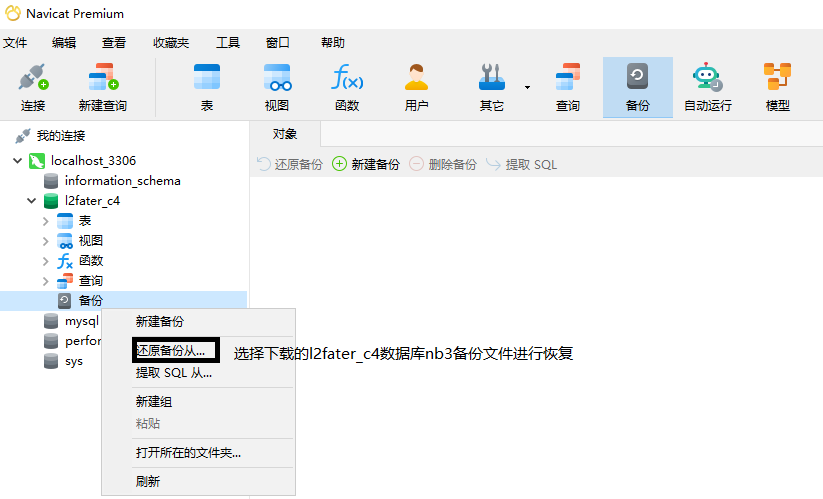Choose 刷新 from context menu
Image resolution: width=823 pixels, height=499 pixels.
147,482
